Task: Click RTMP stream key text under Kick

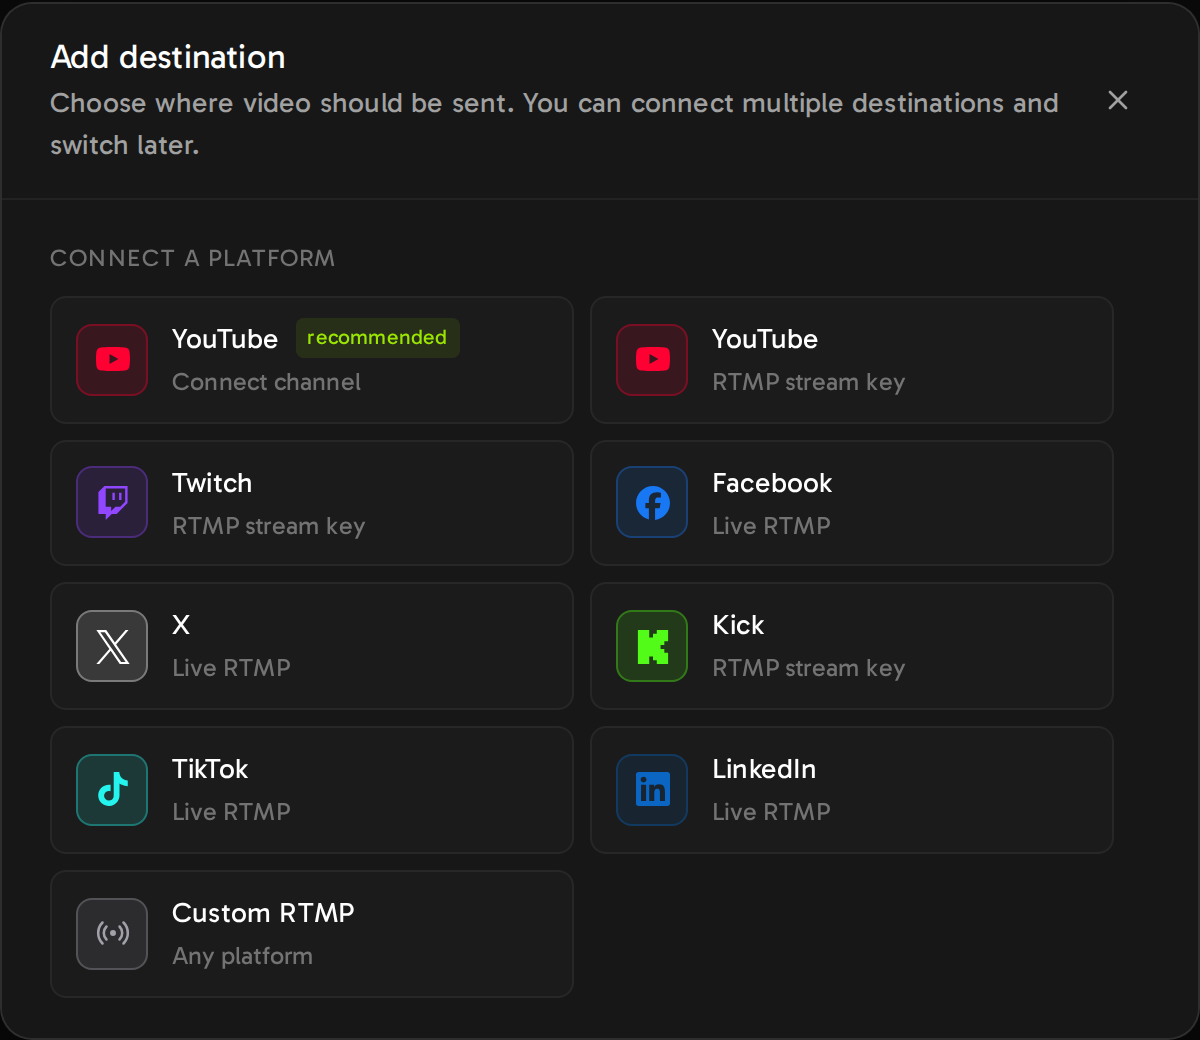Action: pos(808,668)
